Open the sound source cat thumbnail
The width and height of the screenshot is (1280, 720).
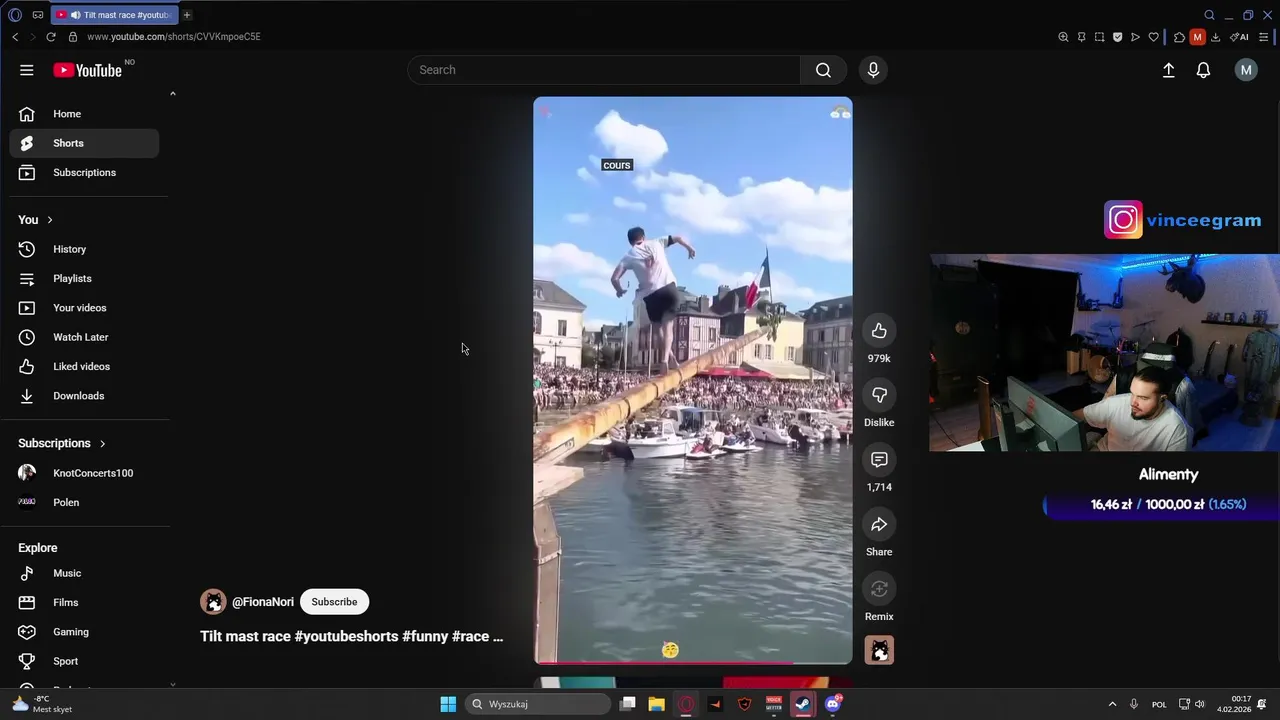879,650
